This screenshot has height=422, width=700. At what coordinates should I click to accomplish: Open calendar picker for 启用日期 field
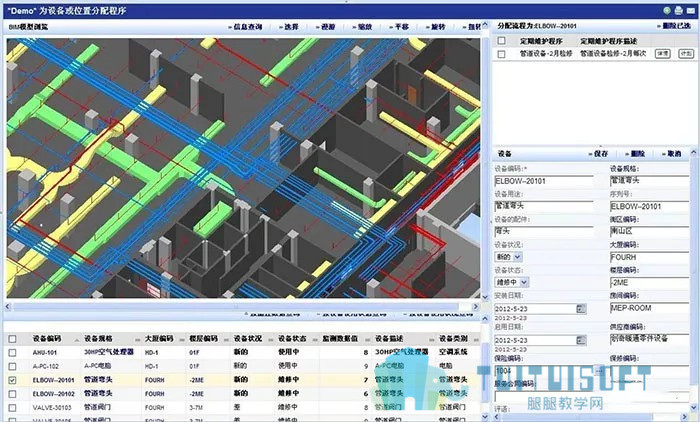click(581, 340)
